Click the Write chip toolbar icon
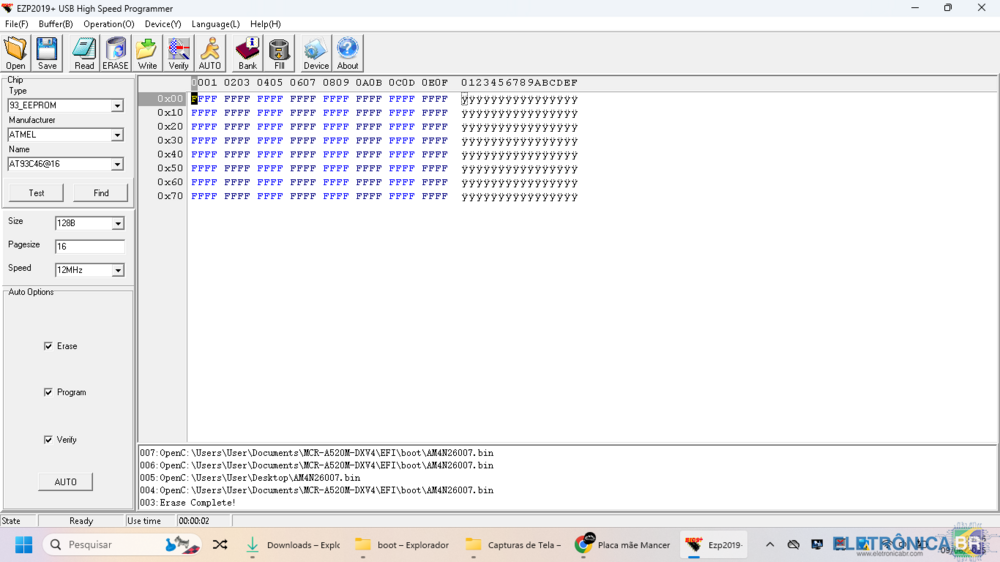The height and width of the screenshot is (562, 1000). click(x=147, y=53)
